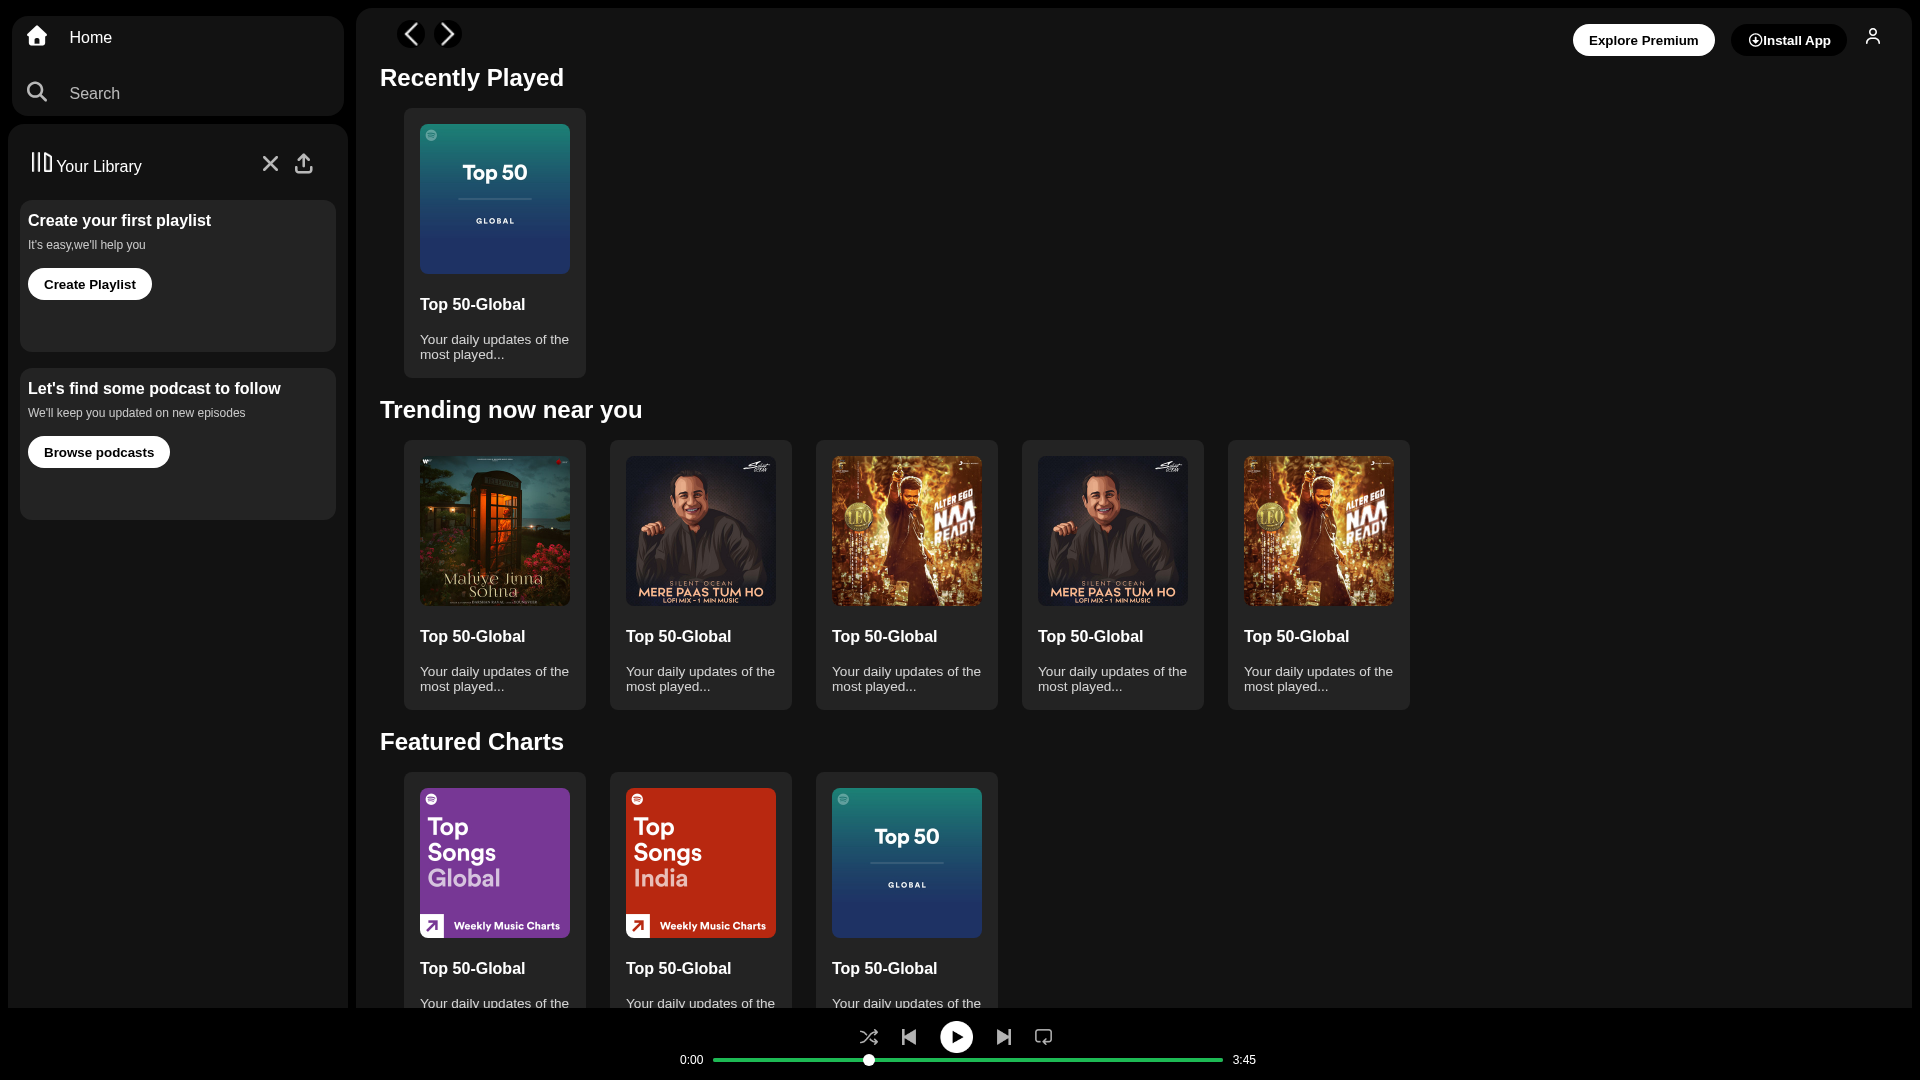Click title under Top Songs India cover

tap(678, 968)
